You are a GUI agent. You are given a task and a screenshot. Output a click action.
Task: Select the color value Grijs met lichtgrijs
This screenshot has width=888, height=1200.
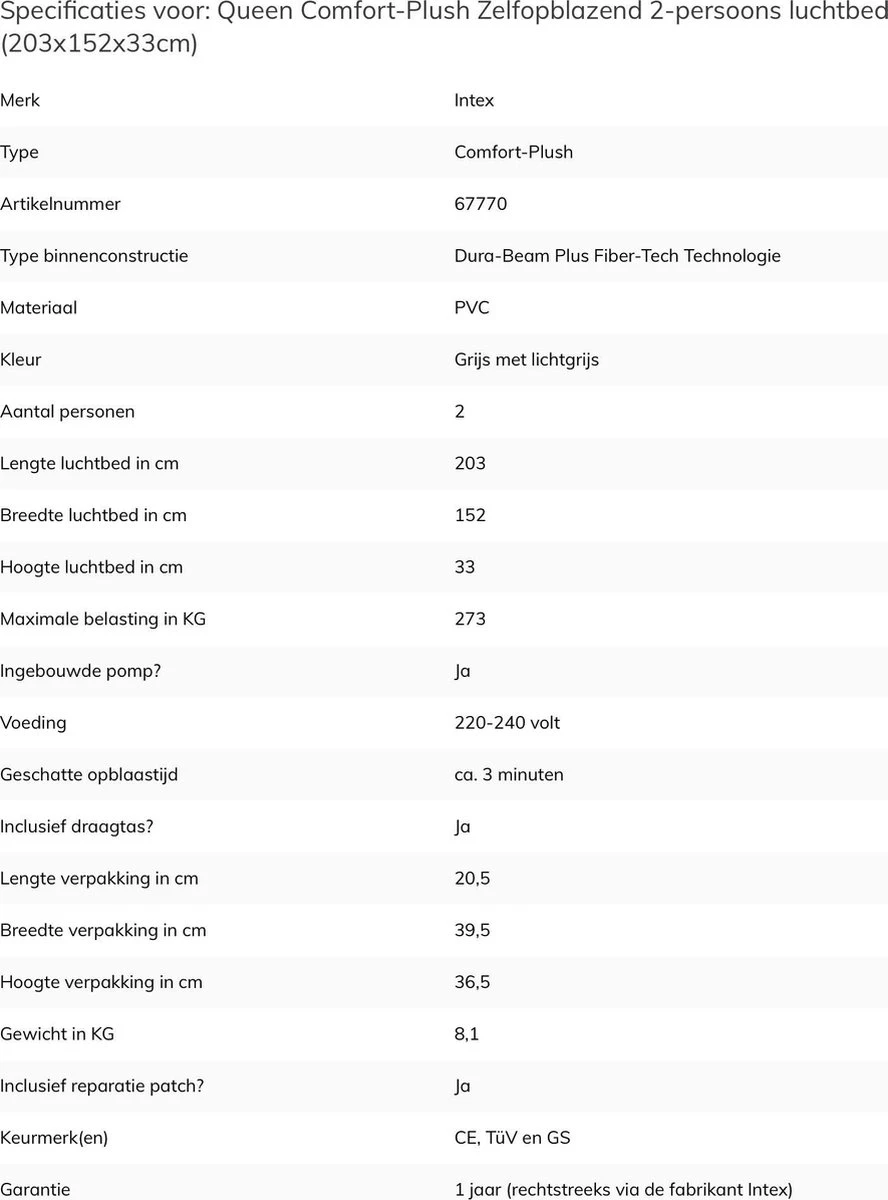point(526,360)
